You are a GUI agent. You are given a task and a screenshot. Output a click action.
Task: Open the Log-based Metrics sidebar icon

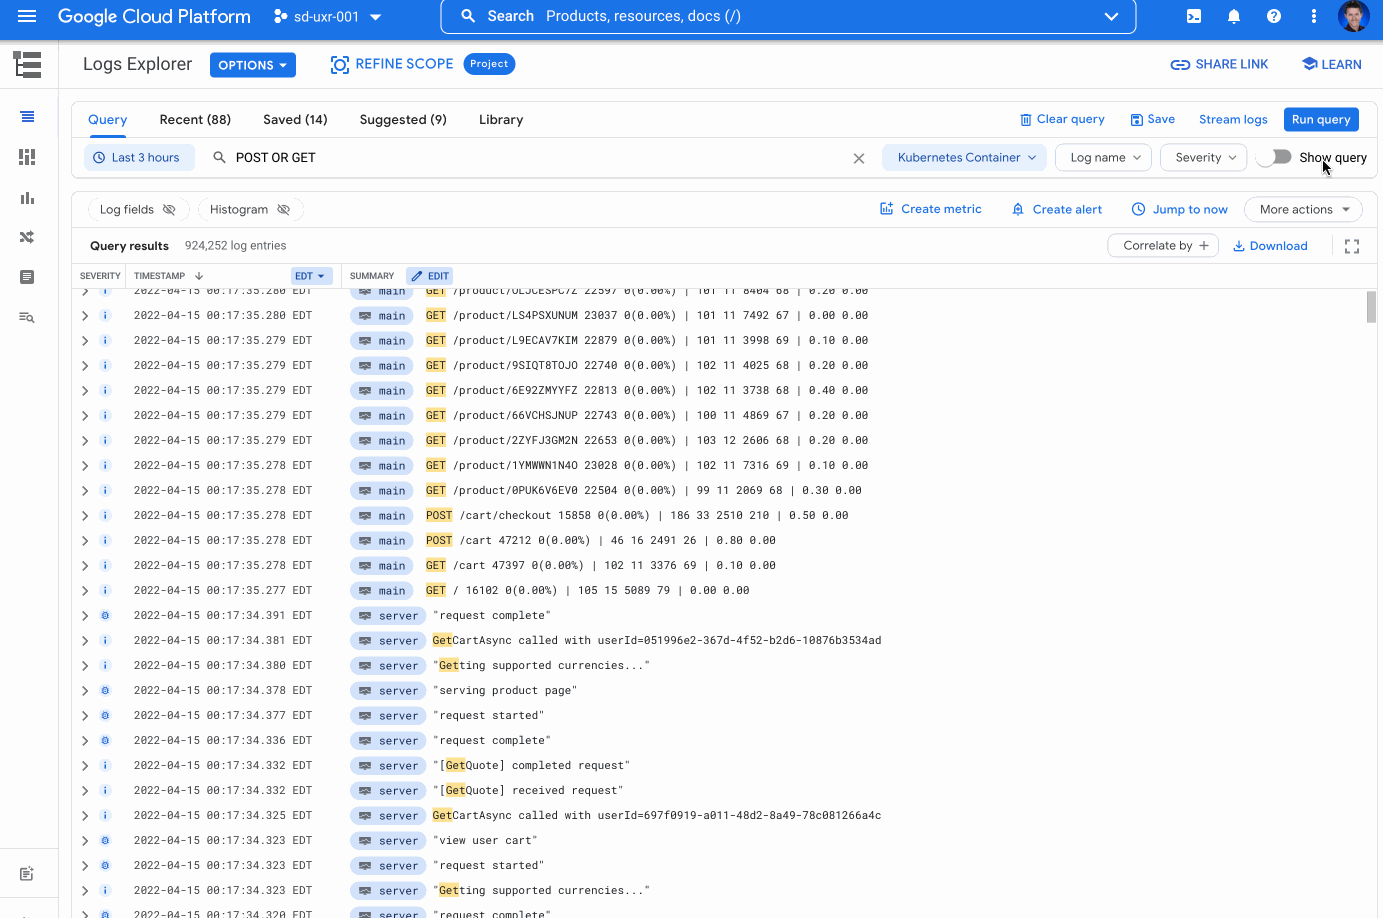point(27,198)
